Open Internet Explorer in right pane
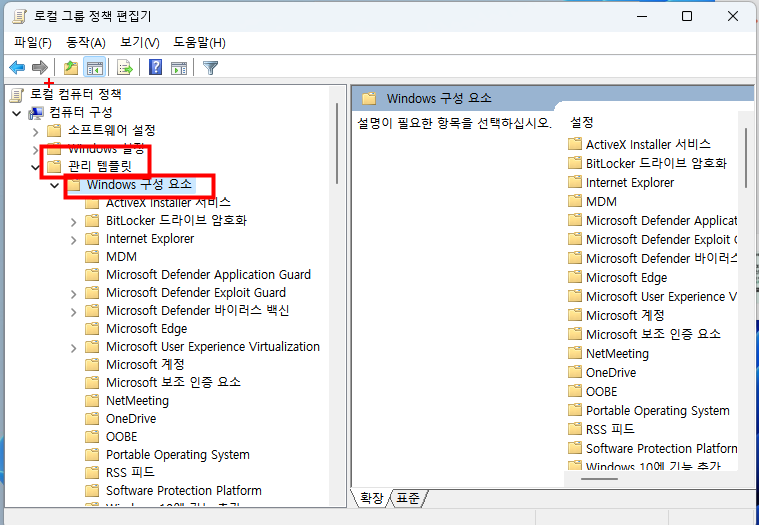 [x=630, y=183]
